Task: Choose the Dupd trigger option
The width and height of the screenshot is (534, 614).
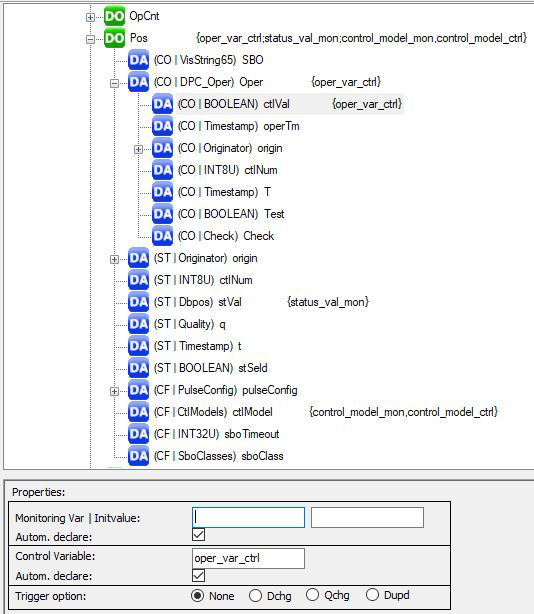Action: tap(372, 595)
